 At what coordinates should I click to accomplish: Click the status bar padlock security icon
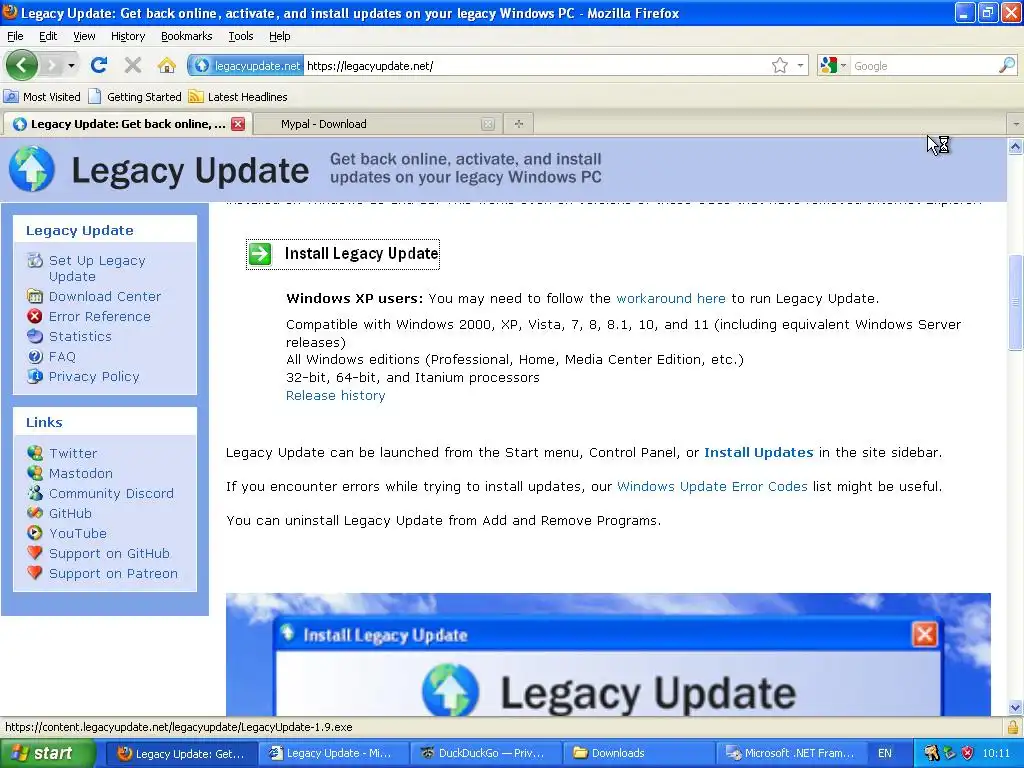click(1012, 727)
